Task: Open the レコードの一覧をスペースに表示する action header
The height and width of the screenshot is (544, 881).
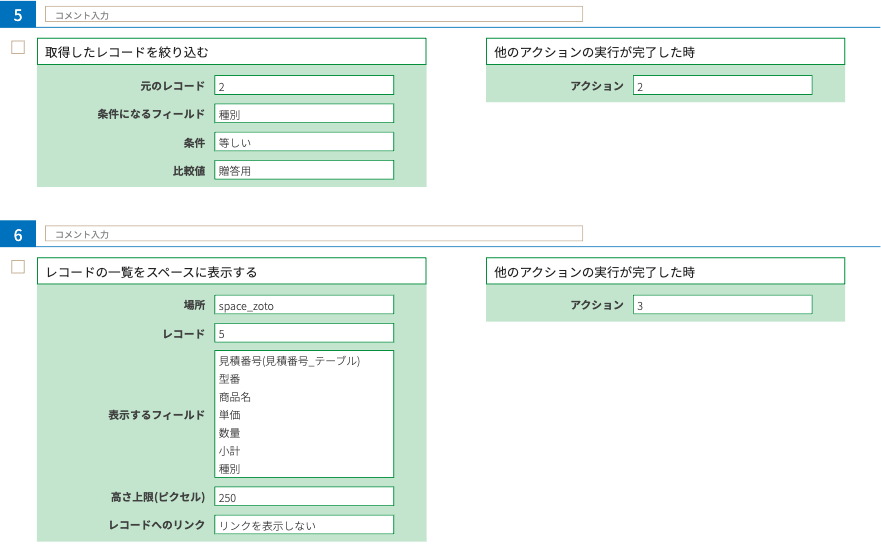Action: point(231,271)
